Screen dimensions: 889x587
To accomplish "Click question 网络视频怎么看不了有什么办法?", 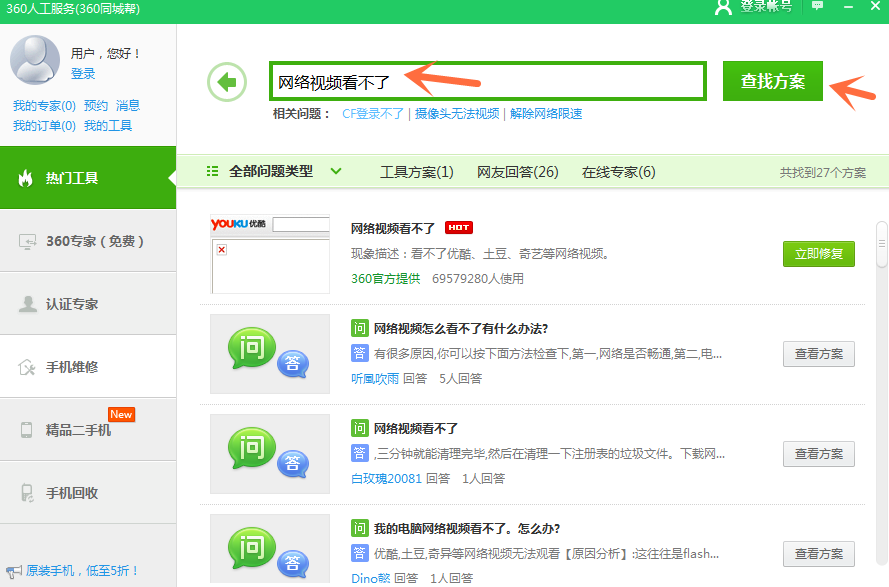I will tap(461, 328).
